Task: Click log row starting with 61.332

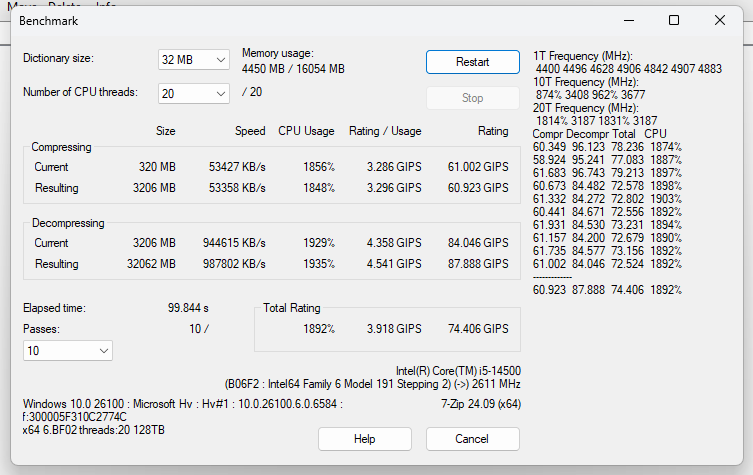Action: tap(607, 198)
